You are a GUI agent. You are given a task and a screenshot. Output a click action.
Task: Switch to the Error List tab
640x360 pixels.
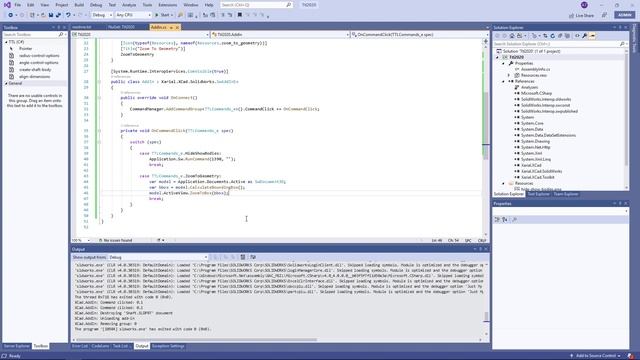(x=80, y=346)
